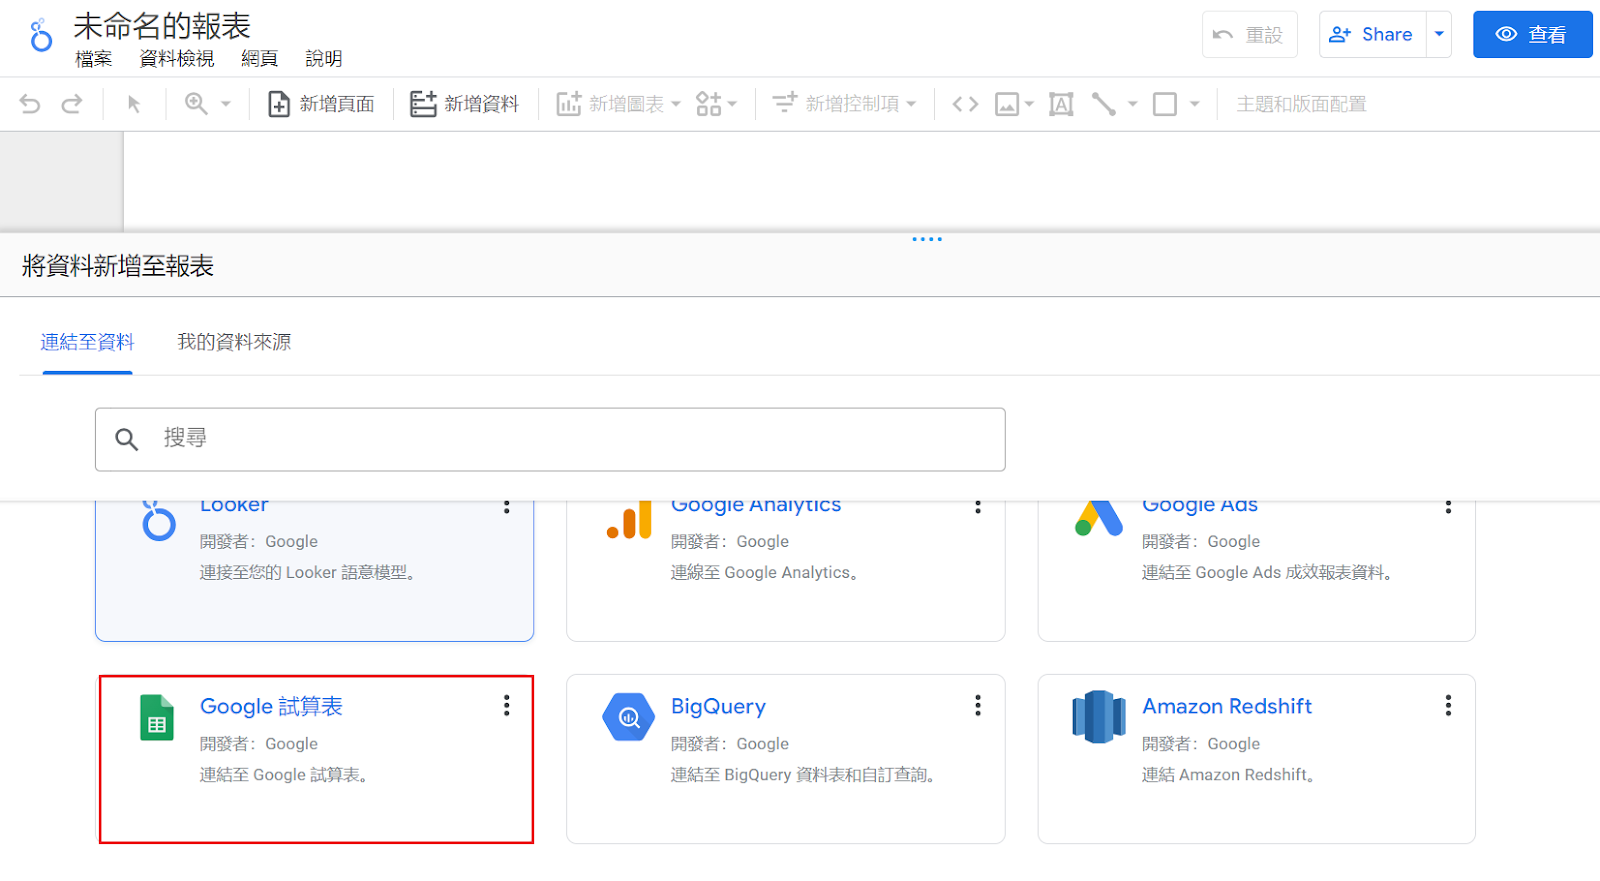This screenshot has height=881, width=1600.
Task: Open community visualizations components dropdown
Action: coord(716,104)
